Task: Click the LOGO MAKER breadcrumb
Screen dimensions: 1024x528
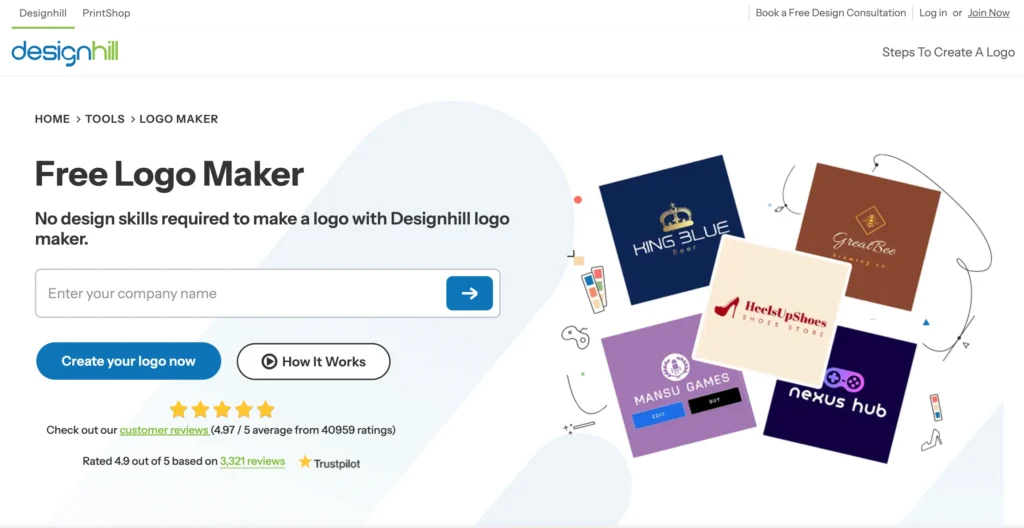Action: (179, 119)
